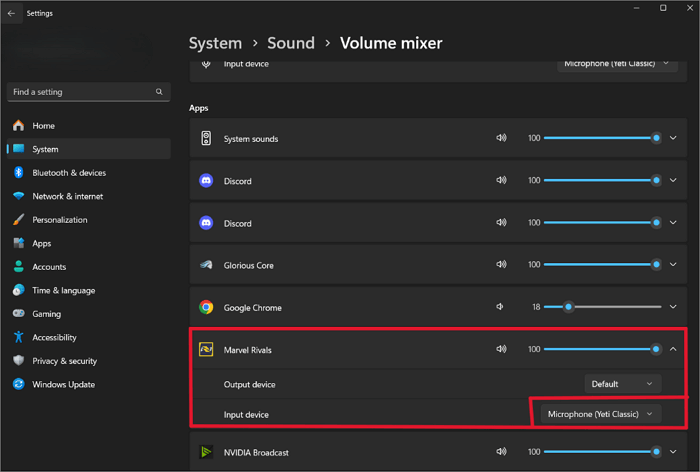Open Personalization settings page
Screen dimensions: 700x472
[x=88, y=220]
